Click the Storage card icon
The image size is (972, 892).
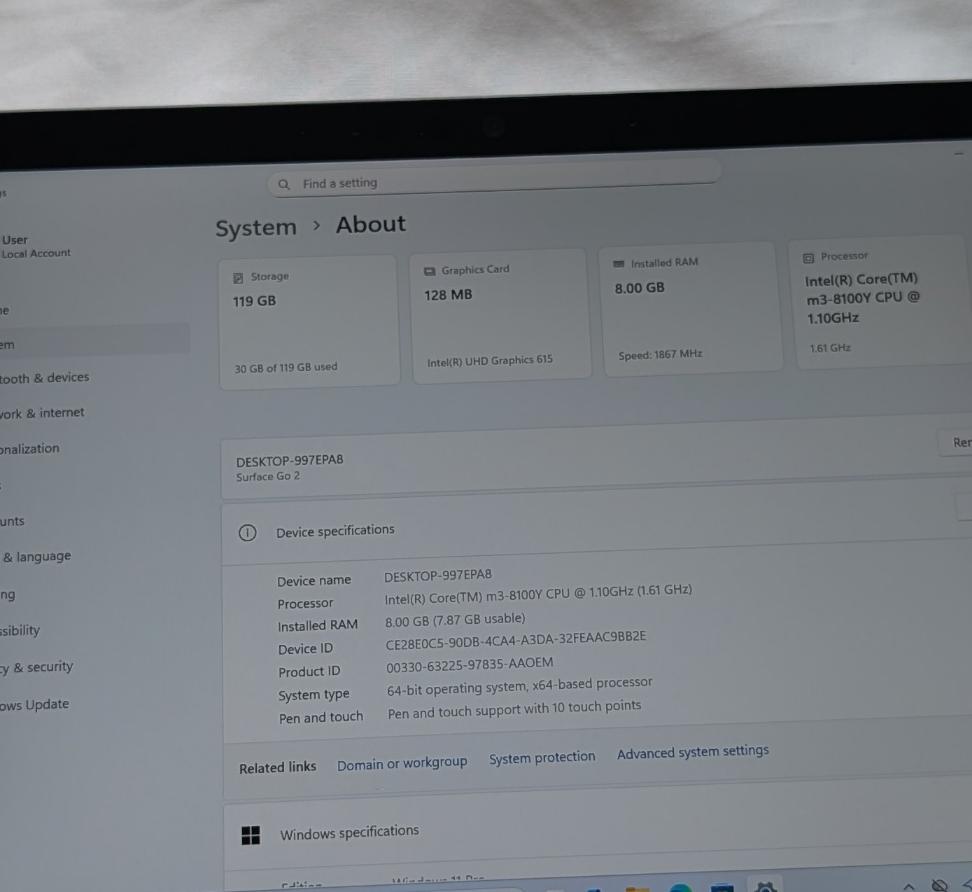[238, 278]
